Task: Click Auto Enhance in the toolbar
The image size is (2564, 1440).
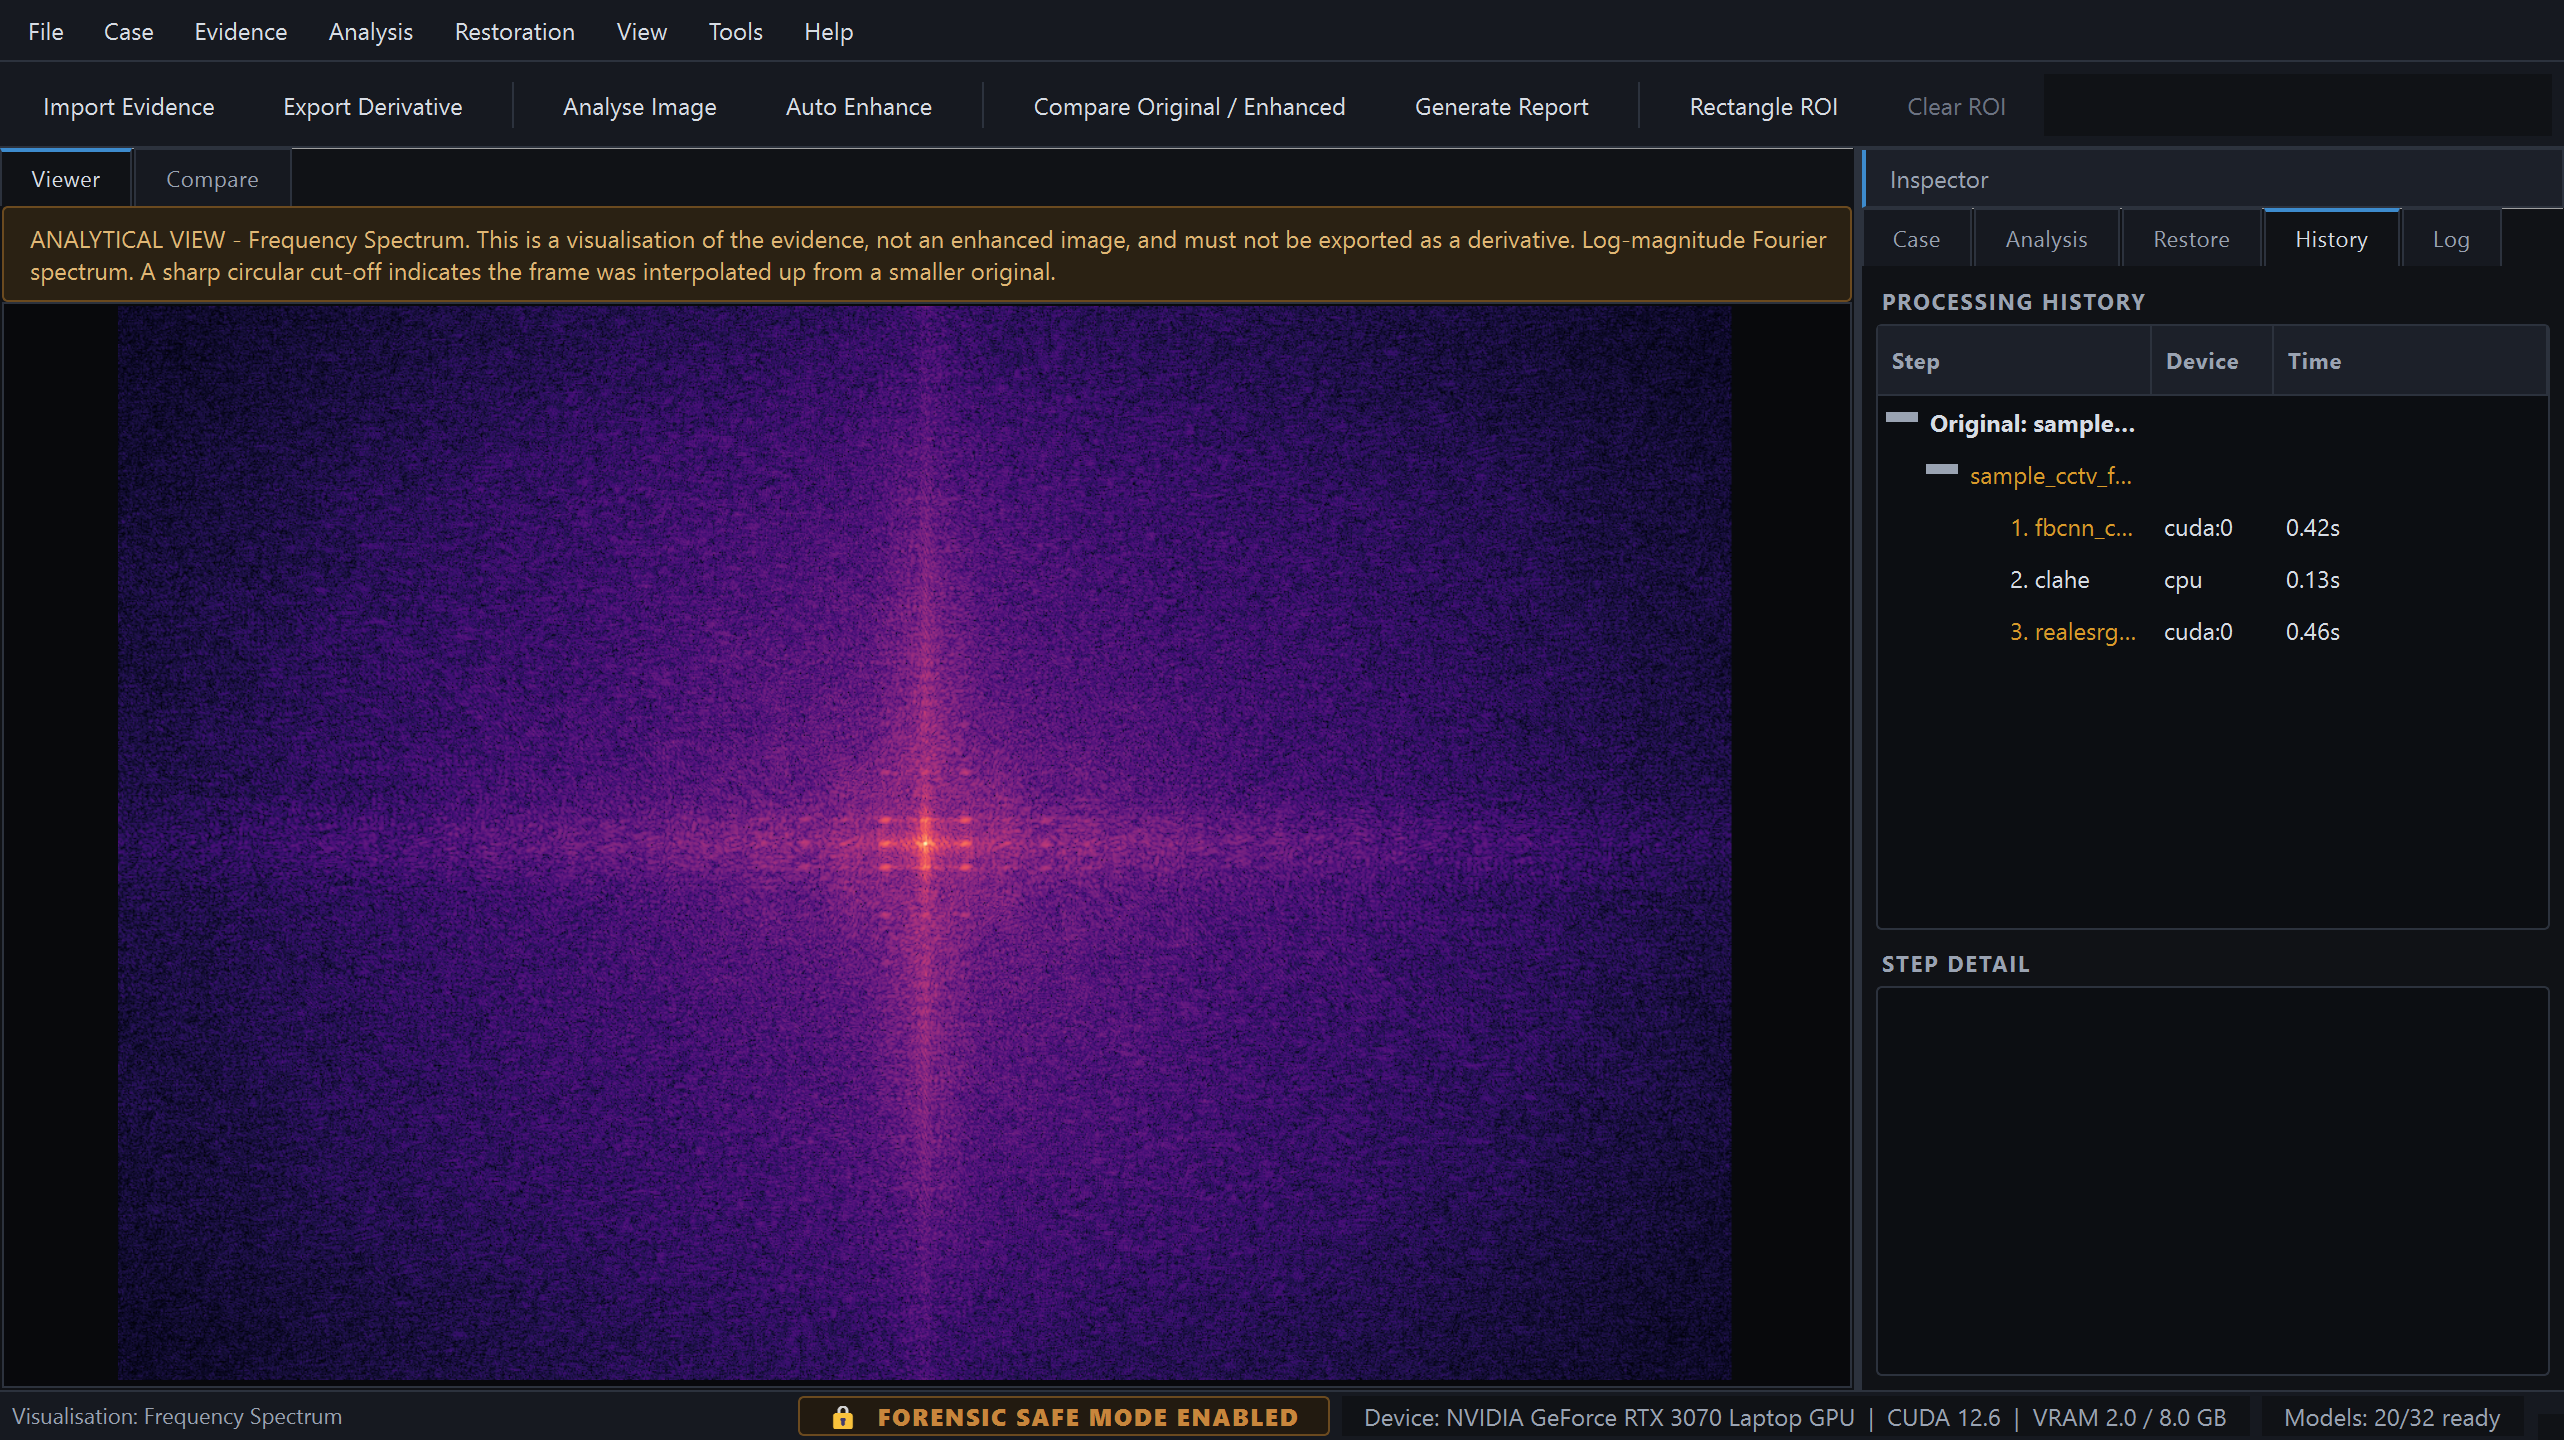Action: coord(858,106)
